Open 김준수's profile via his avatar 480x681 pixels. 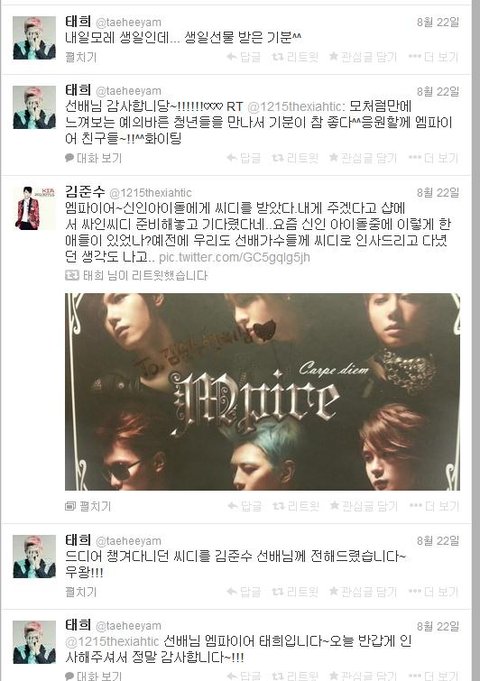[x=34, y=208]
